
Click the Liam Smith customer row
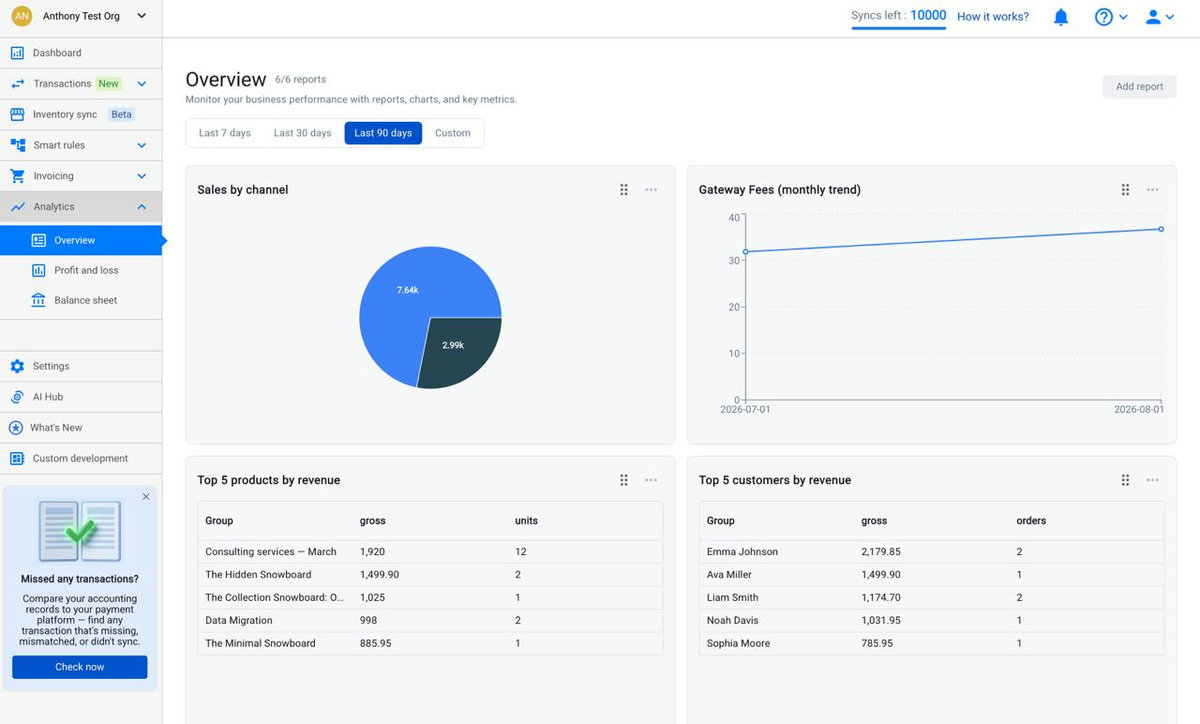[932, 598]
